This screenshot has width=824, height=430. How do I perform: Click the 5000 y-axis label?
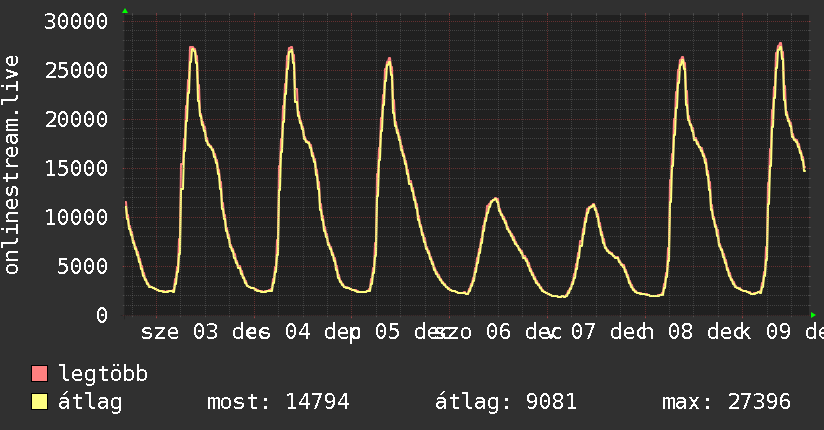83,266
